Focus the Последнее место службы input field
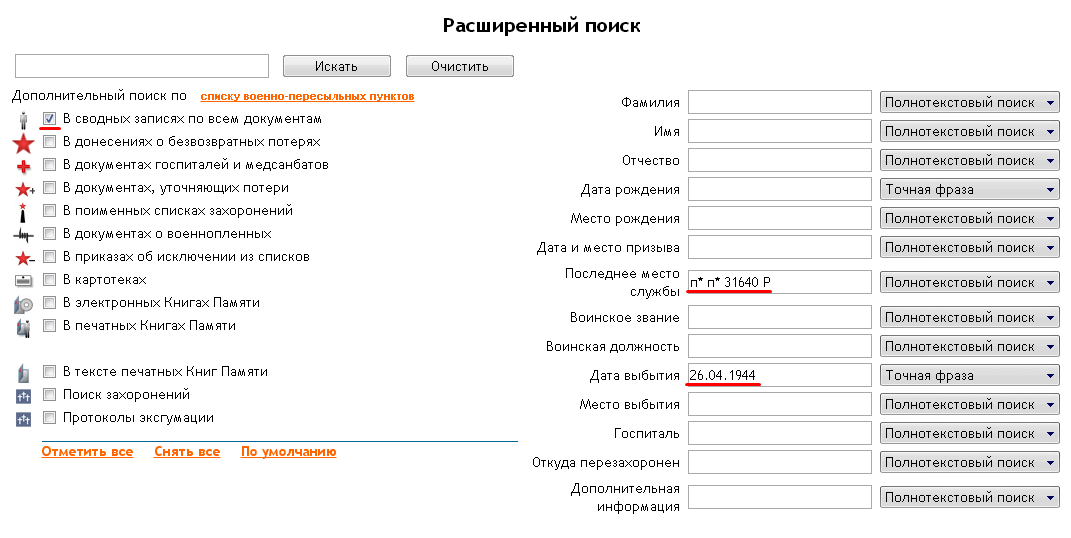Screen dimensions: 1071x538 click(x=780, y=282)
